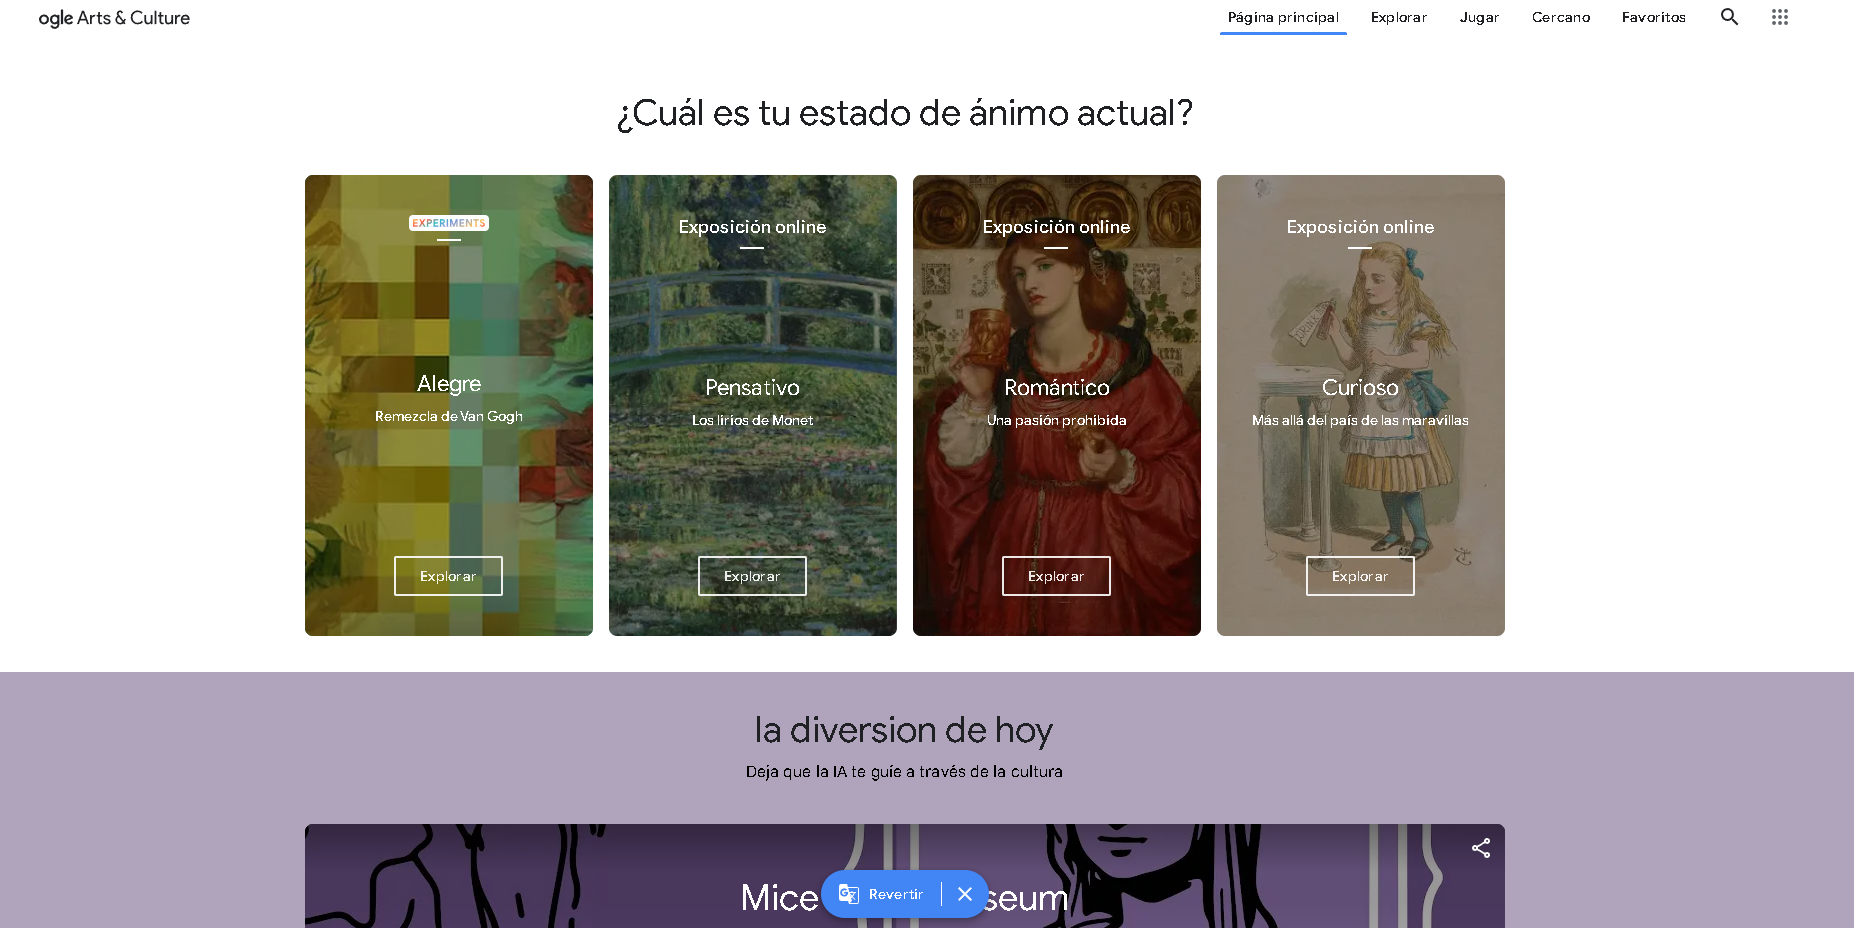The width and height of the screenshot is (1854, 928).
Task: Open the search magnifier icon
Action: click(x=1729, y=17)
